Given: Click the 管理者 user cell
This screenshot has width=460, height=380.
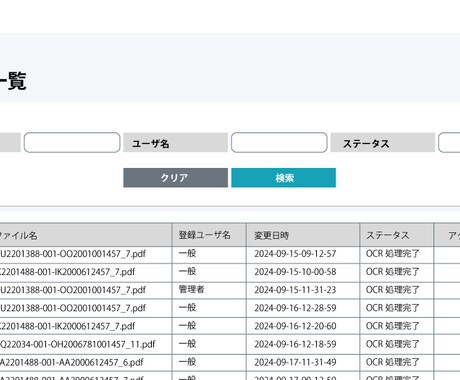Looking at the screenshot, I should pyautogui.click(x=191, y=289).
